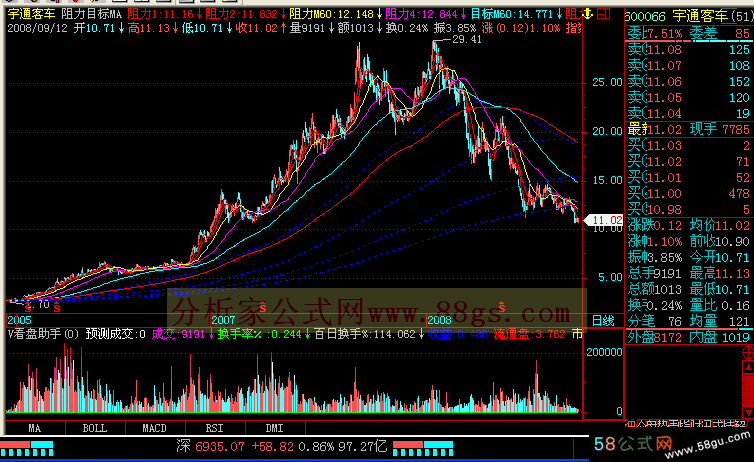Click the 深 6935.07 index in status bar

(211, 447)
